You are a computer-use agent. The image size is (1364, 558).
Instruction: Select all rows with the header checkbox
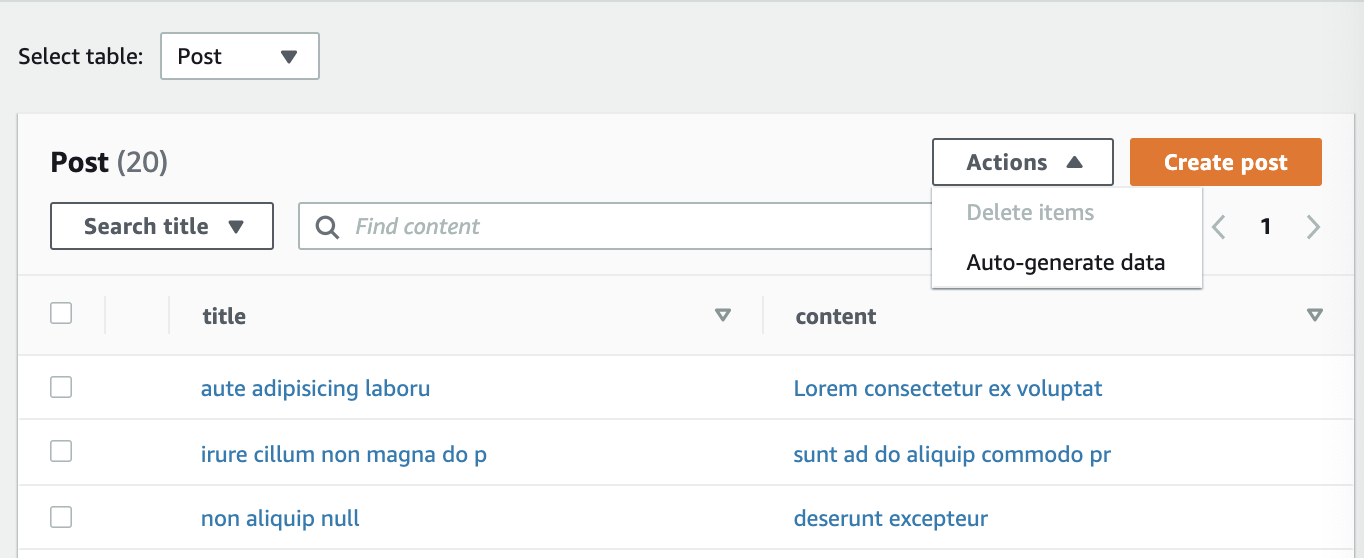(x=61, y=314)
